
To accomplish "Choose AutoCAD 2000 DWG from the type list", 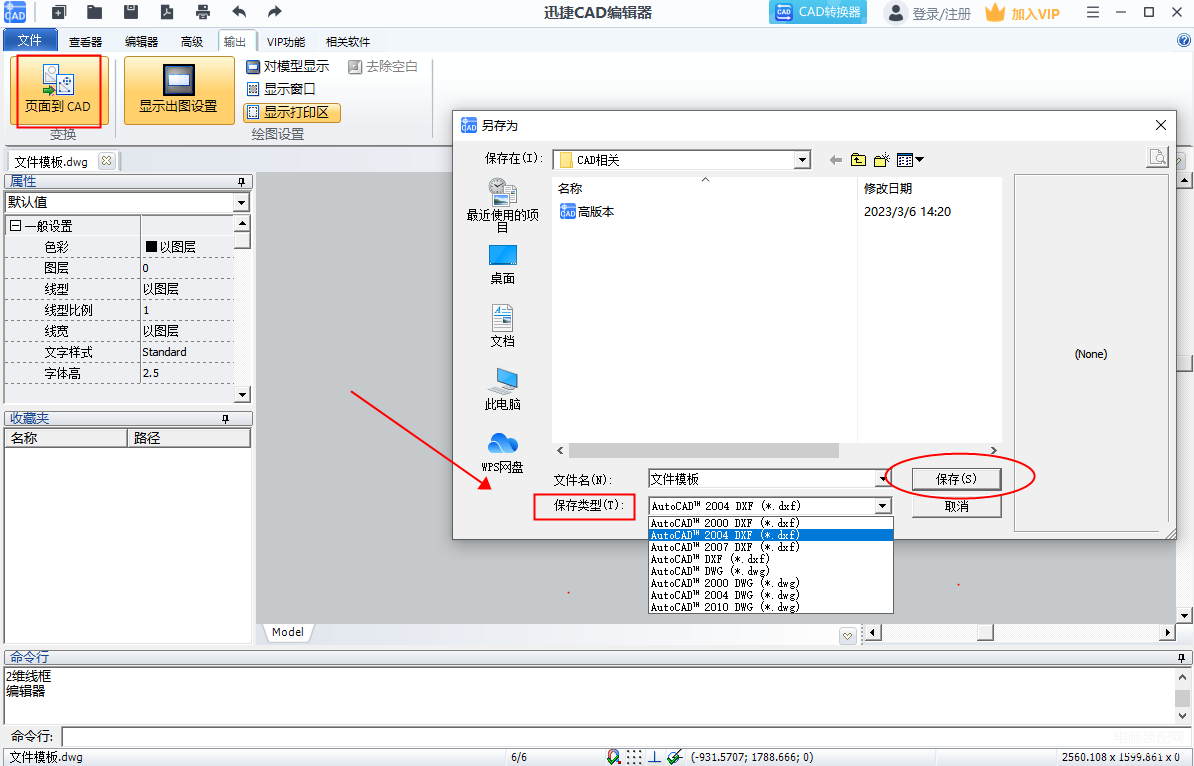I will [x=771, y=583].
